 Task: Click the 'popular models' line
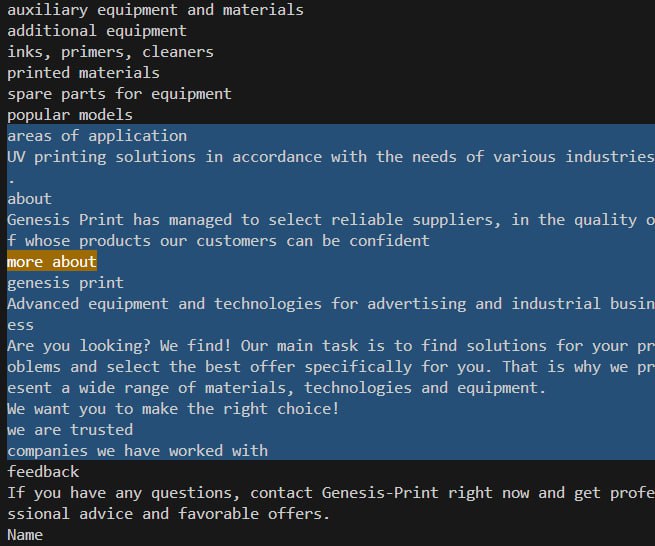[70, 114]
